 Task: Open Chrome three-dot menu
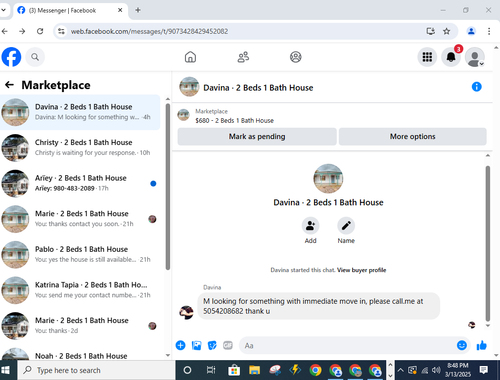[489, 31]
